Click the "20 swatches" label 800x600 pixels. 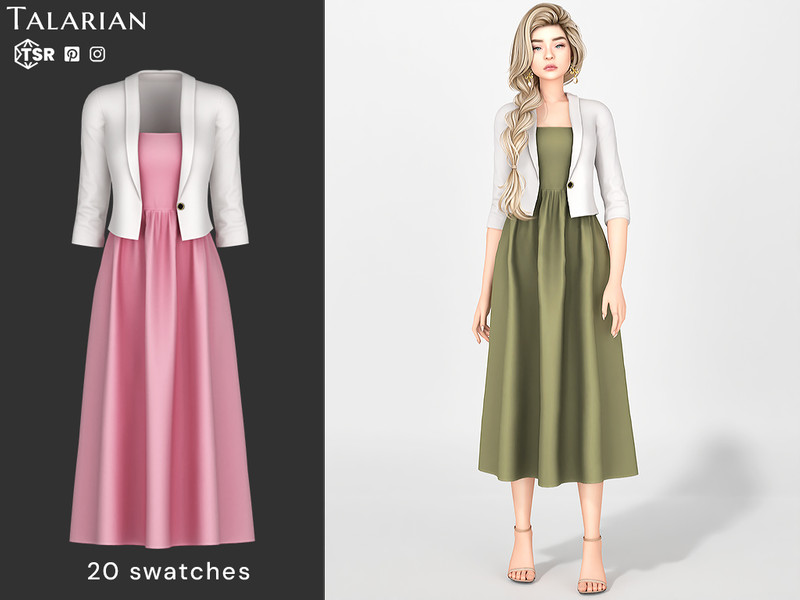tap(168, 571)
